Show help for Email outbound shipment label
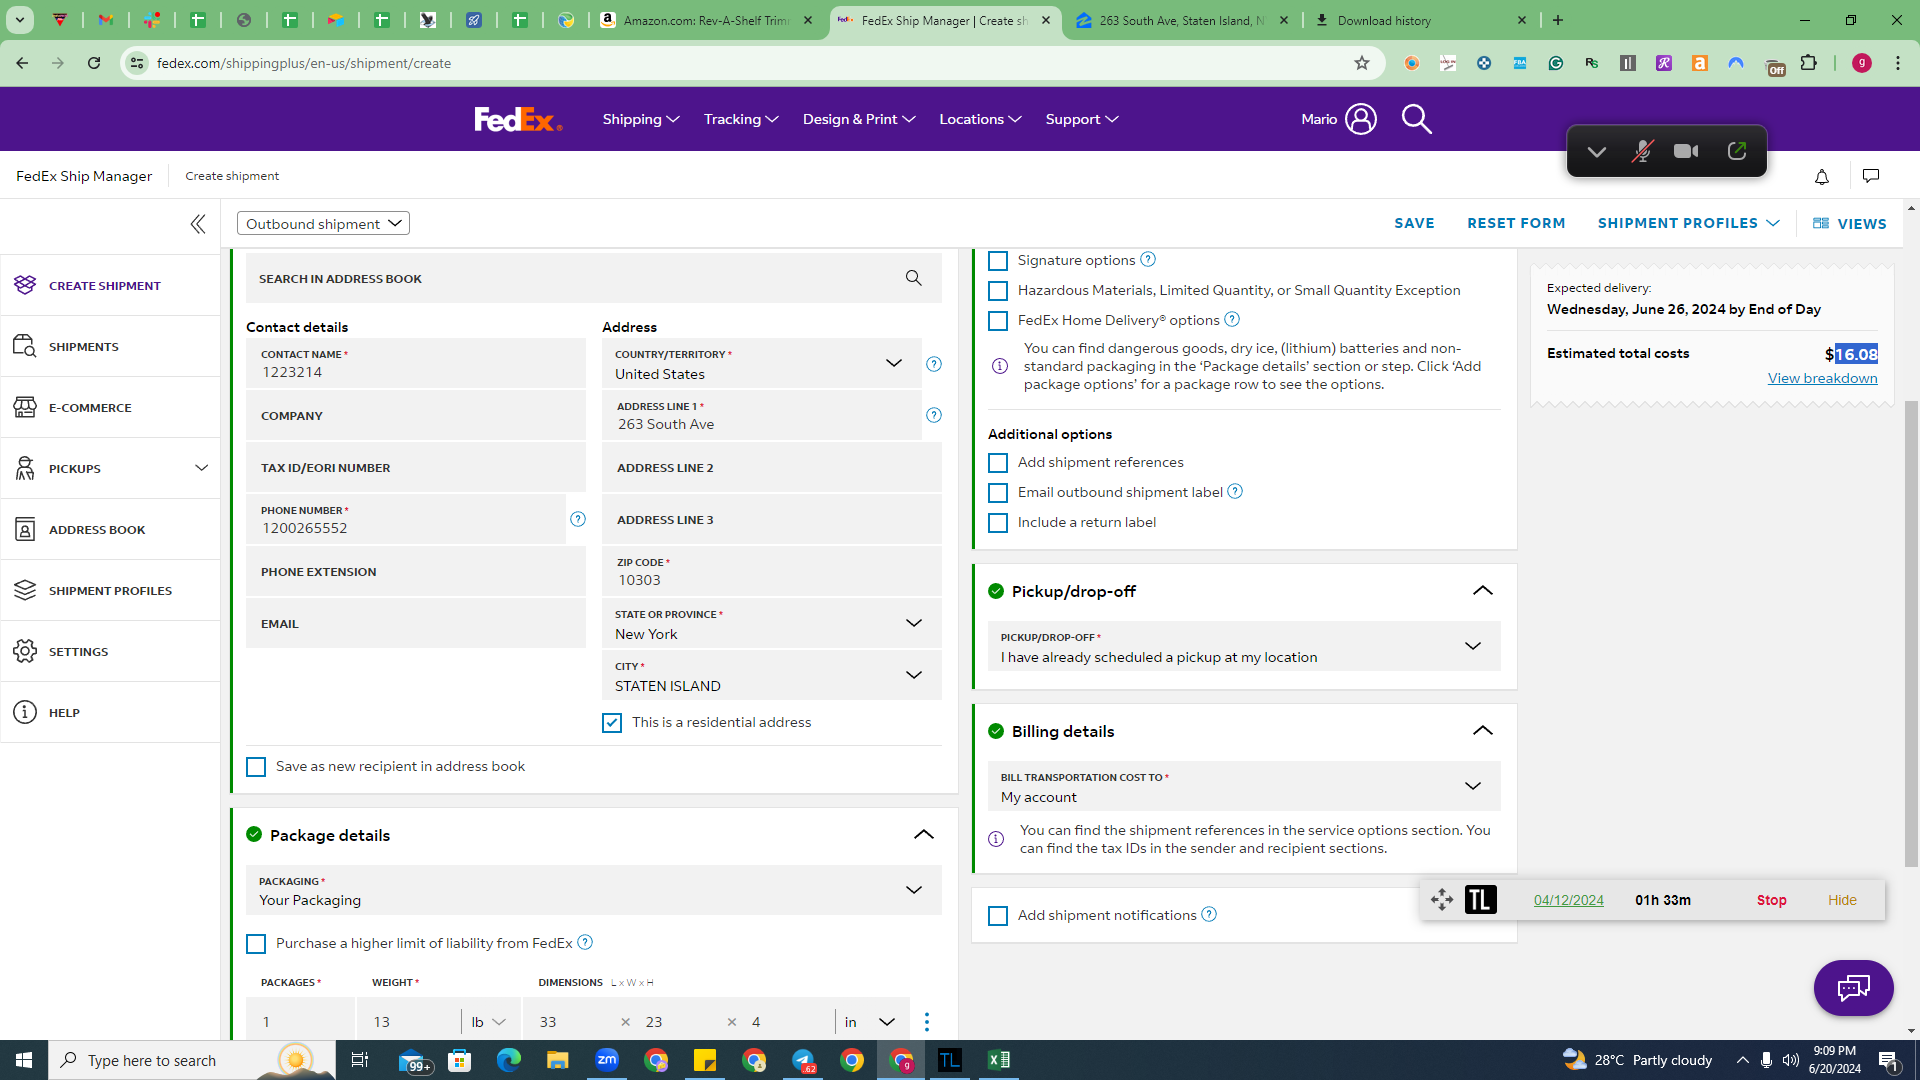The width and height of the screenshot is (1920, 1080). coord(1235,491)
